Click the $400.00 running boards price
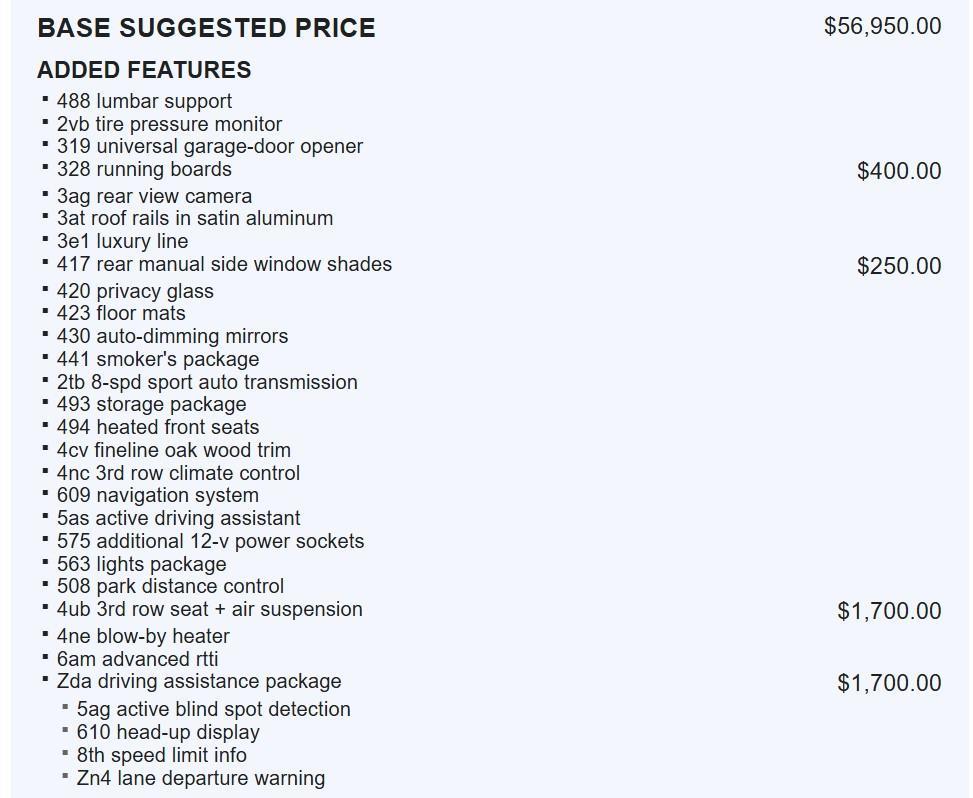Viewport: 973px width, 798px height. tap(898, 171)
